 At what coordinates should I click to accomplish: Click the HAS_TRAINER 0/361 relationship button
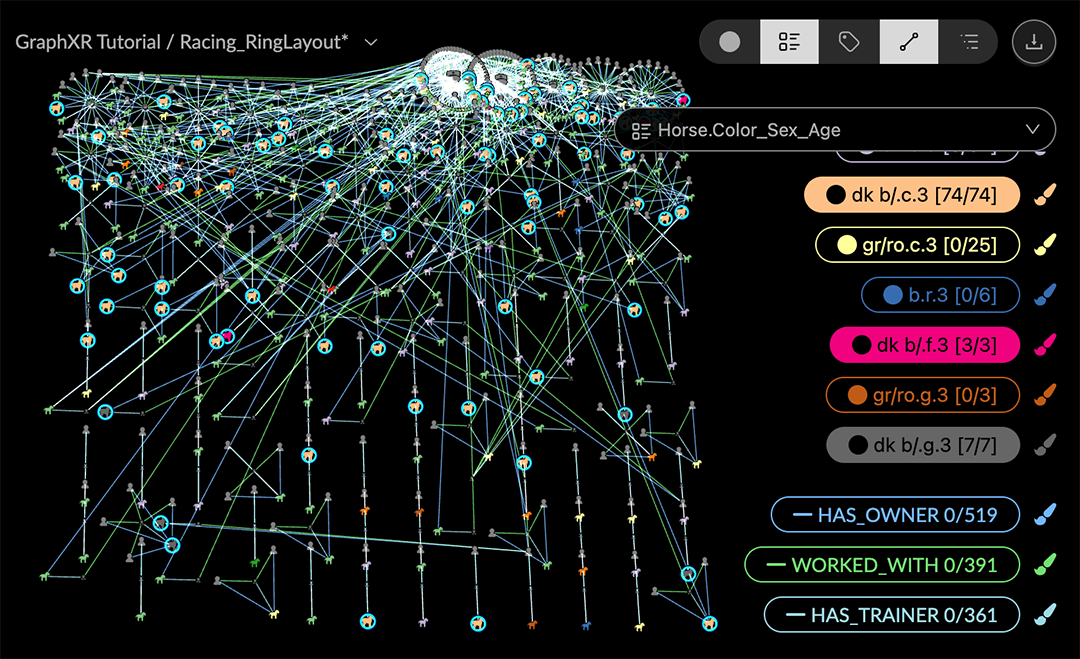tap(892, 615)
